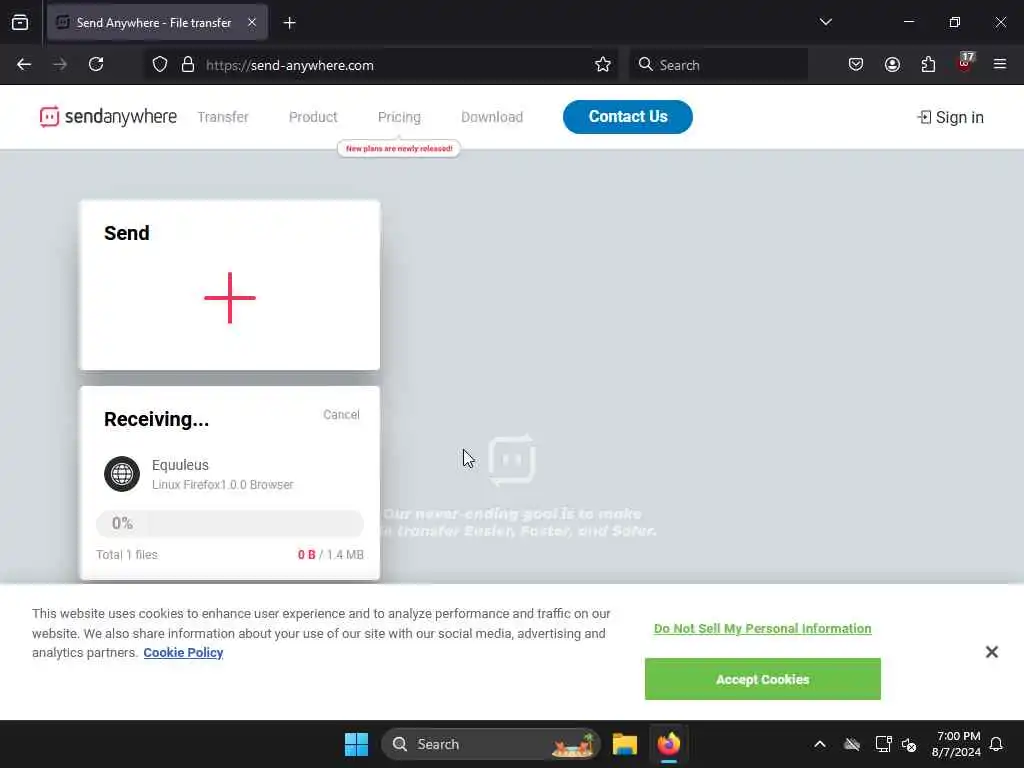Open the Windows Start button
Viewport: 1024px width, 768px height.
pyautogui.click(x=357, y=744)
